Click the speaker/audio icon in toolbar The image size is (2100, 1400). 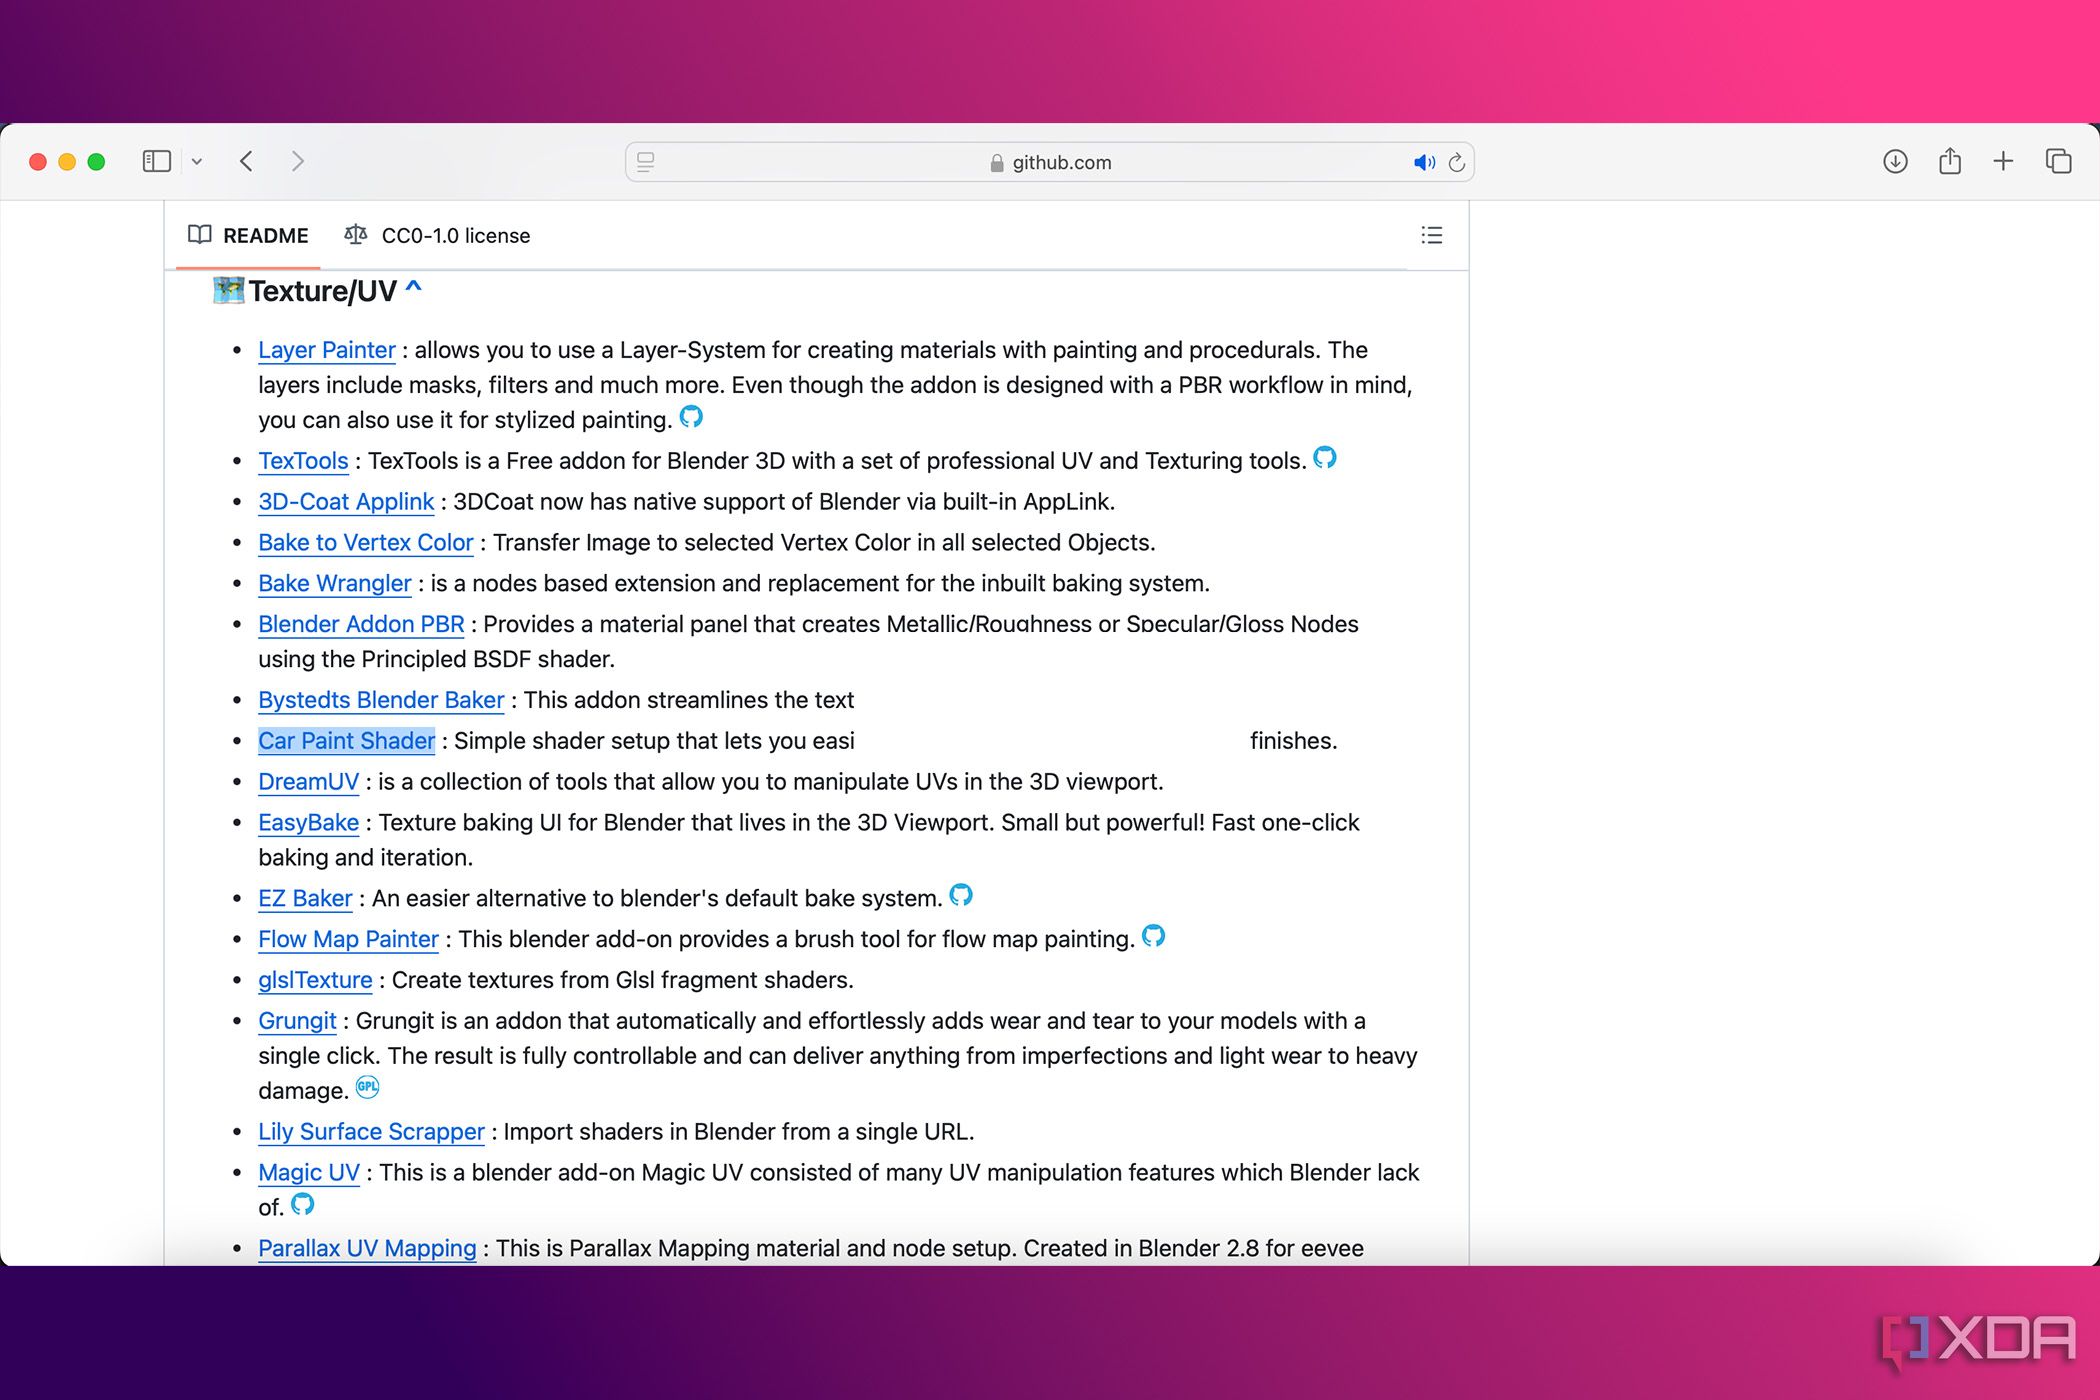pyautogui.click(x=1422, y=161)
